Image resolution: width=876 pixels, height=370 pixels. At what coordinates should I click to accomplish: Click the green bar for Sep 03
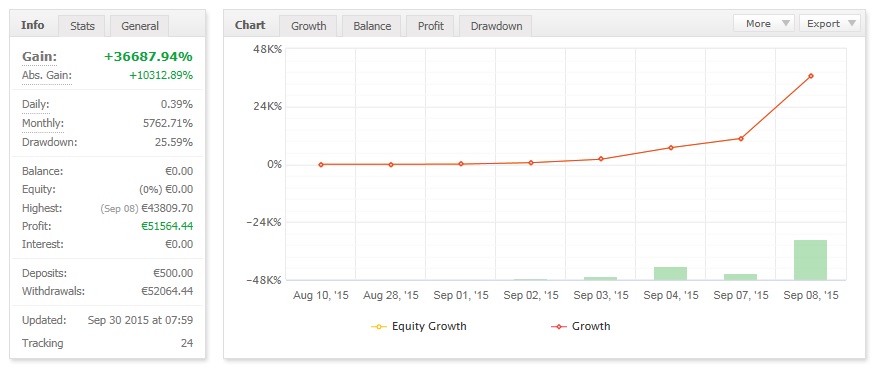coord(601,278)
